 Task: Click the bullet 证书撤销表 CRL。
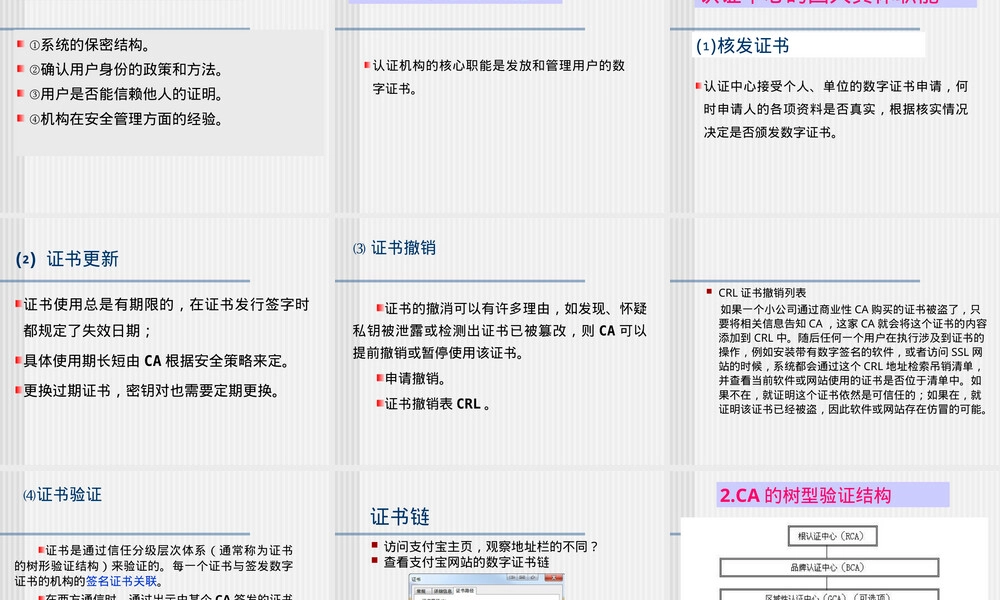pyautogui.click(x=437, y=404)
